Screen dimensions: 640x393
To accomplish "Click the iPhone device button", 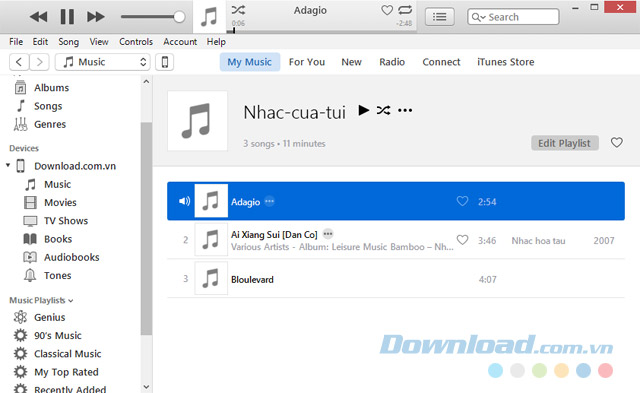I will click(165, 62).
